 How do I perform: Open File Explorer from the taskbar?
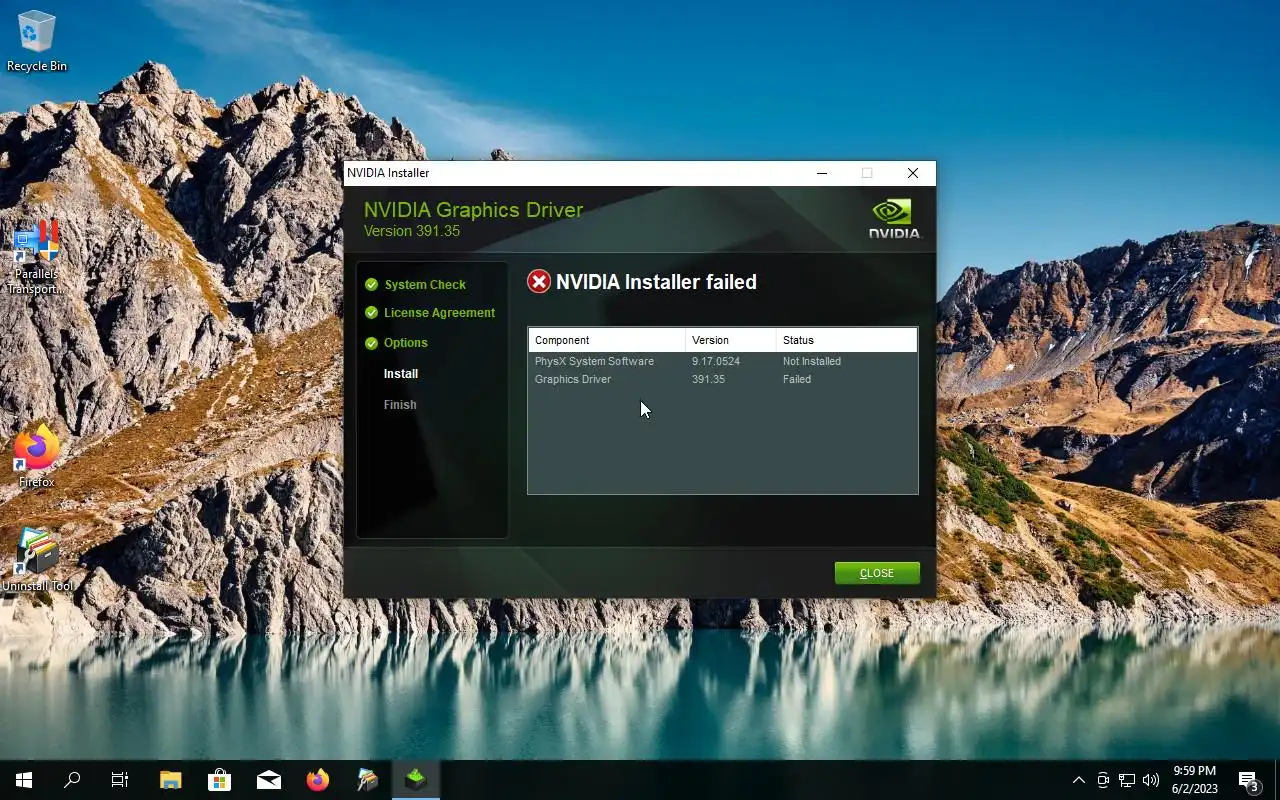[171, 780]
